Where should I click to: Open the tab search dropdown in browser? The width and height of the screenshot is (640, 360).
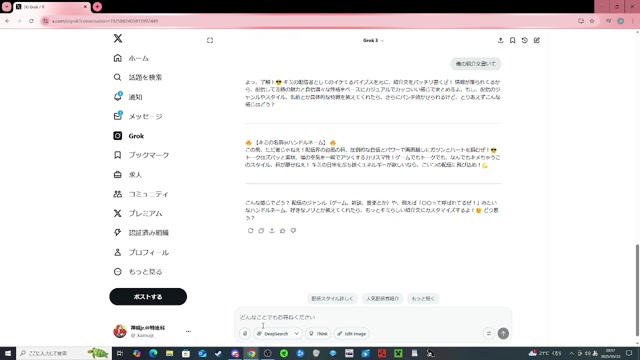point(7,7)
